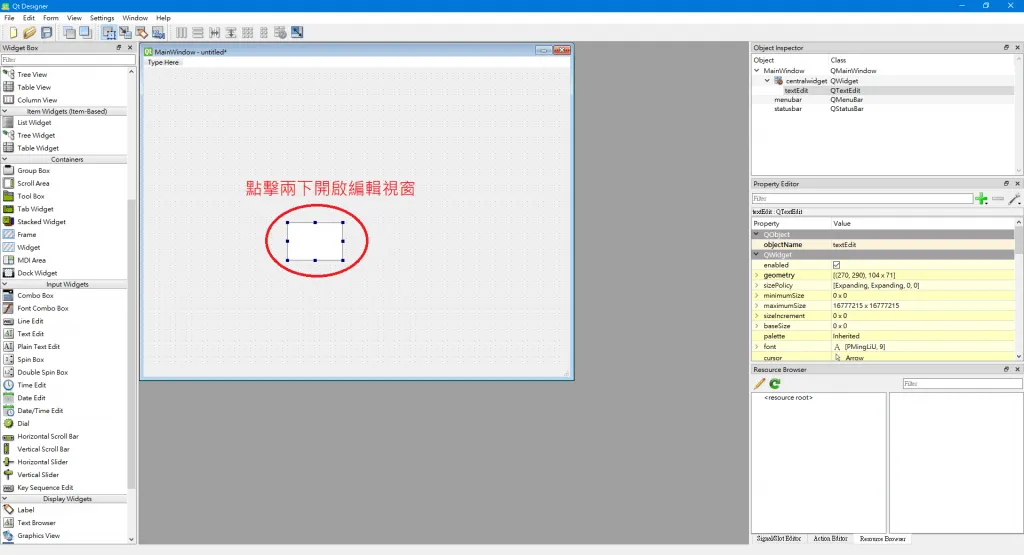Switch to the Action Editor tab
The height and width of the screenshot is (555, 1024).
(829, 539)
